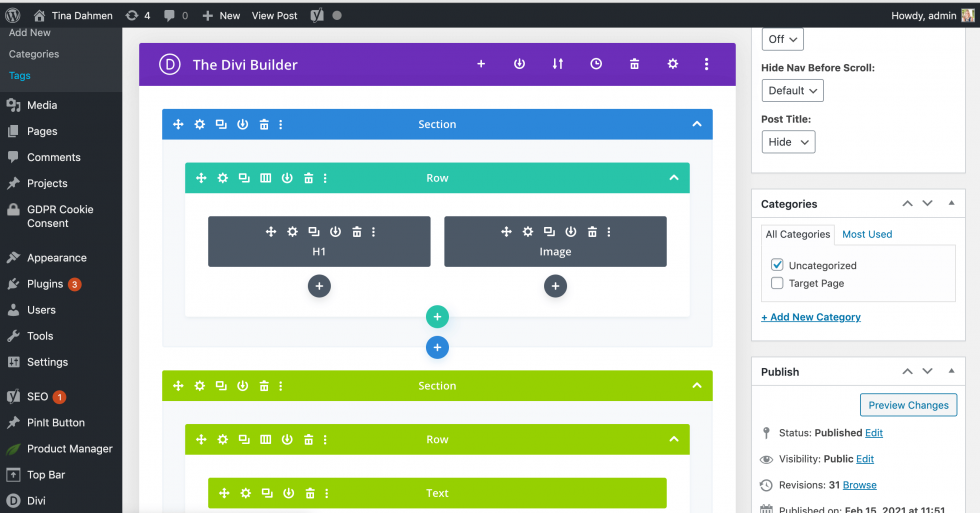Check the Target Page category

777,283
